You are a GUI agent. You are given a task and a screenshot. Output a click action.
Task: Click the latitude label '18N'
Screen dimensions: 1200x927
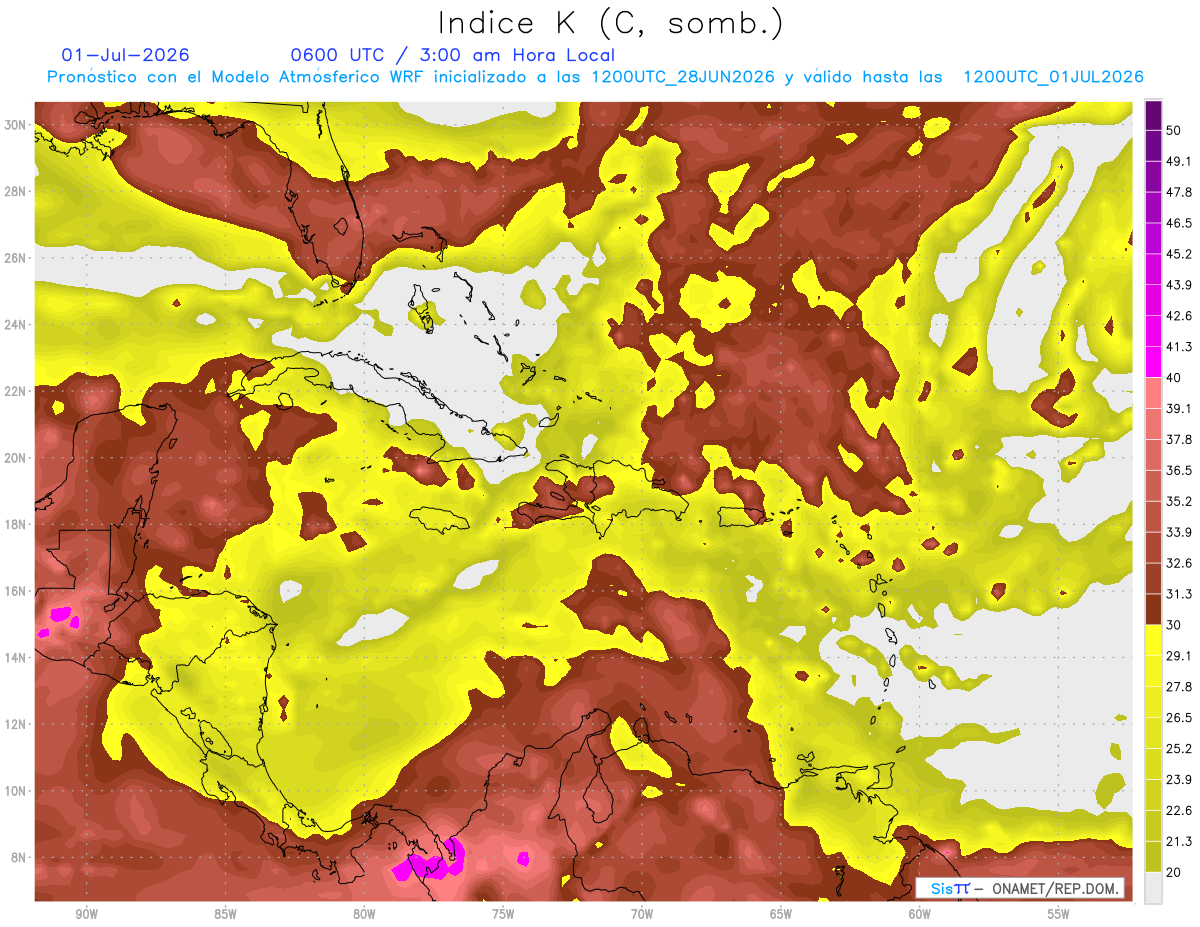(15, 525)
